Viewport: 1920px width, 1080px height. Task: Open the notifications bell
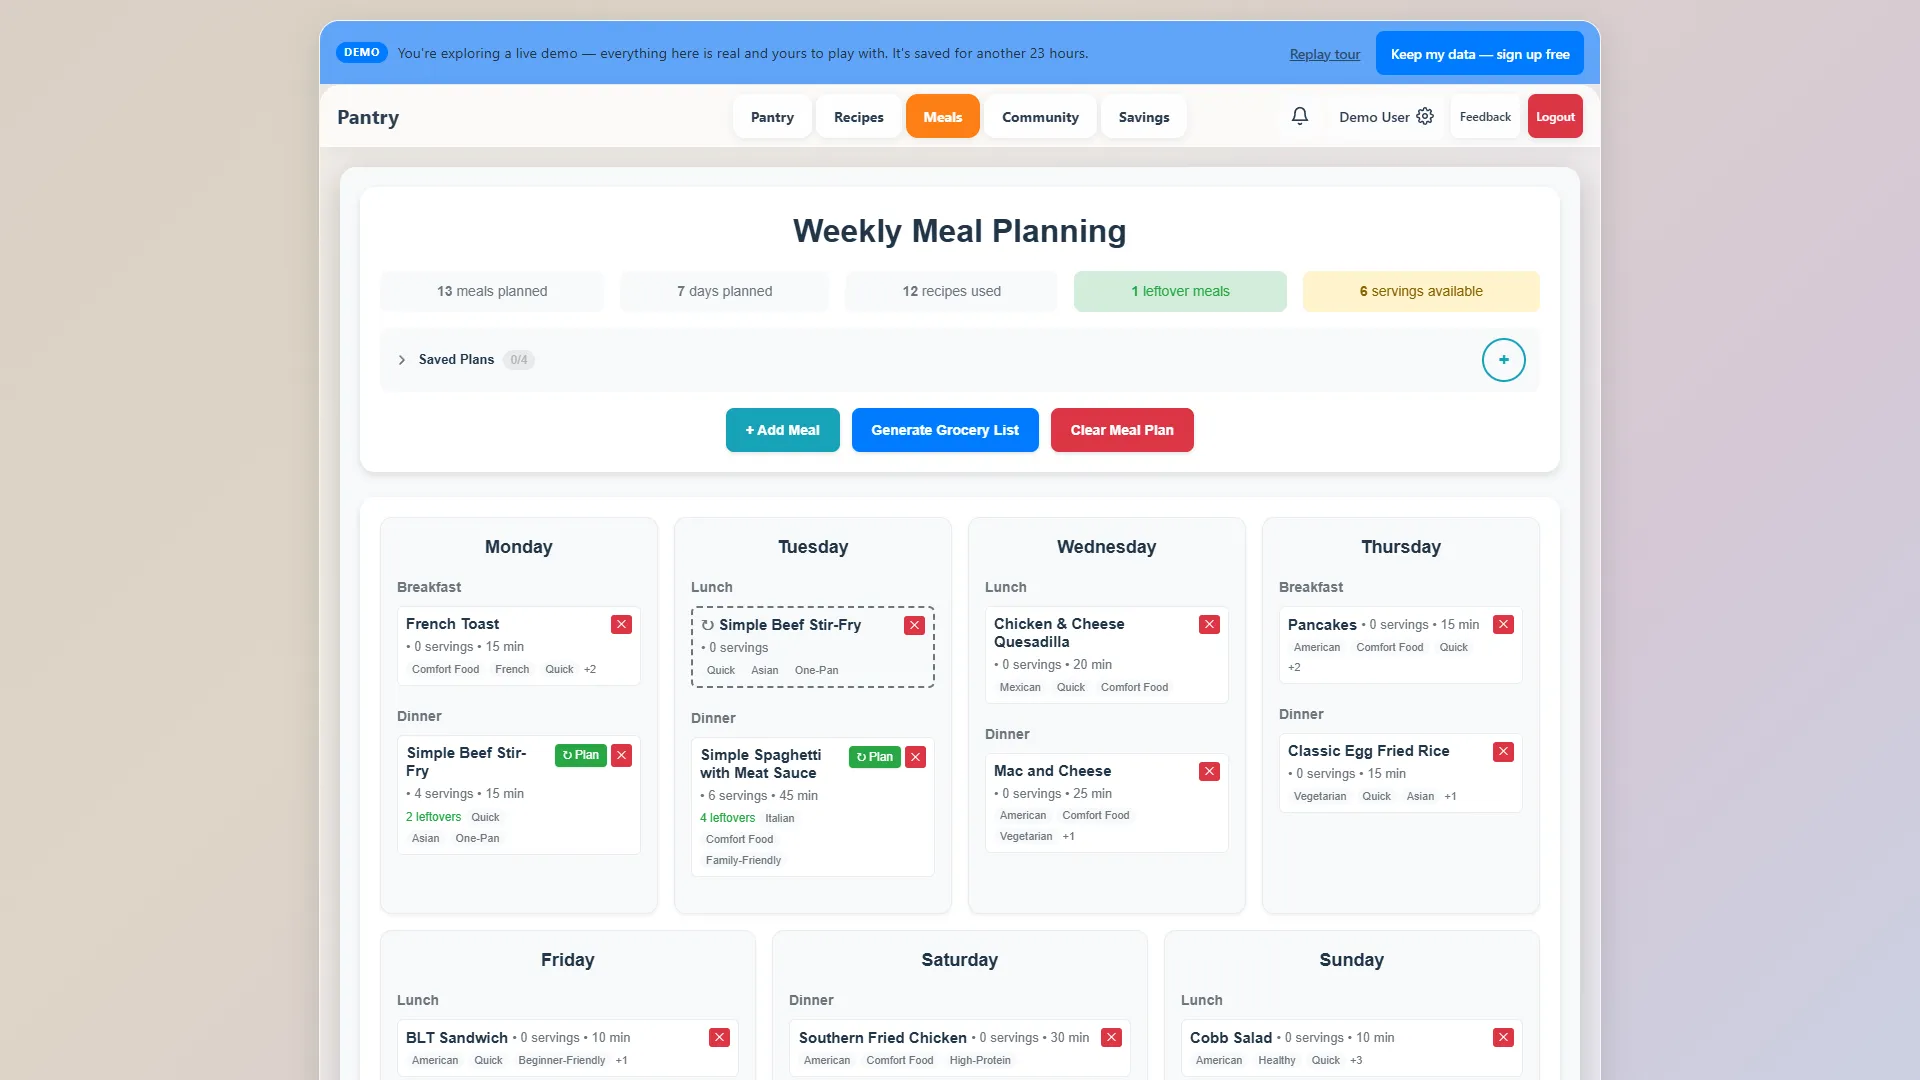pos(1299,116)
